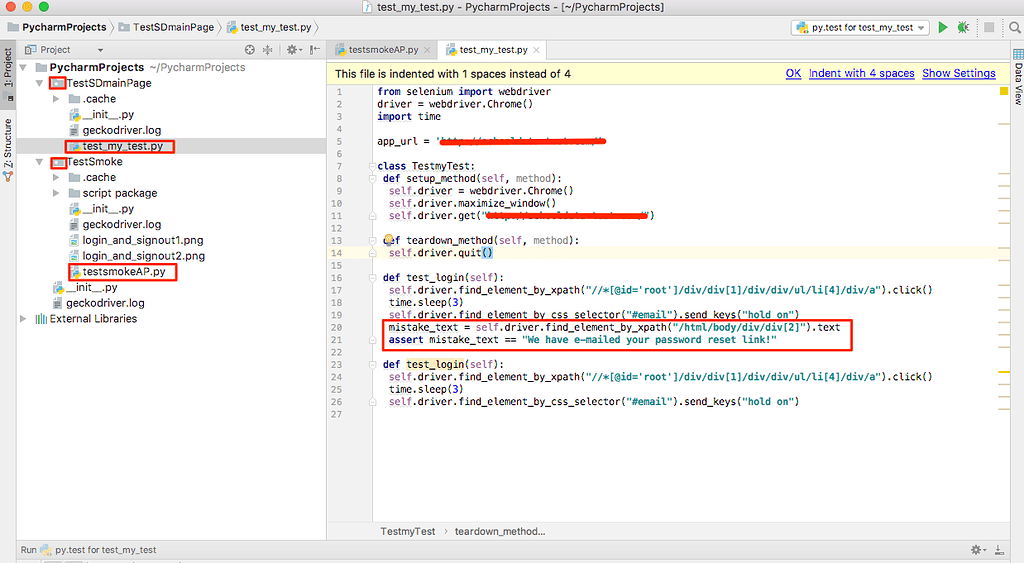The image size is (1024, 563).
Task: Run the py.test configuration with green arrow
Action: point(942,27)
